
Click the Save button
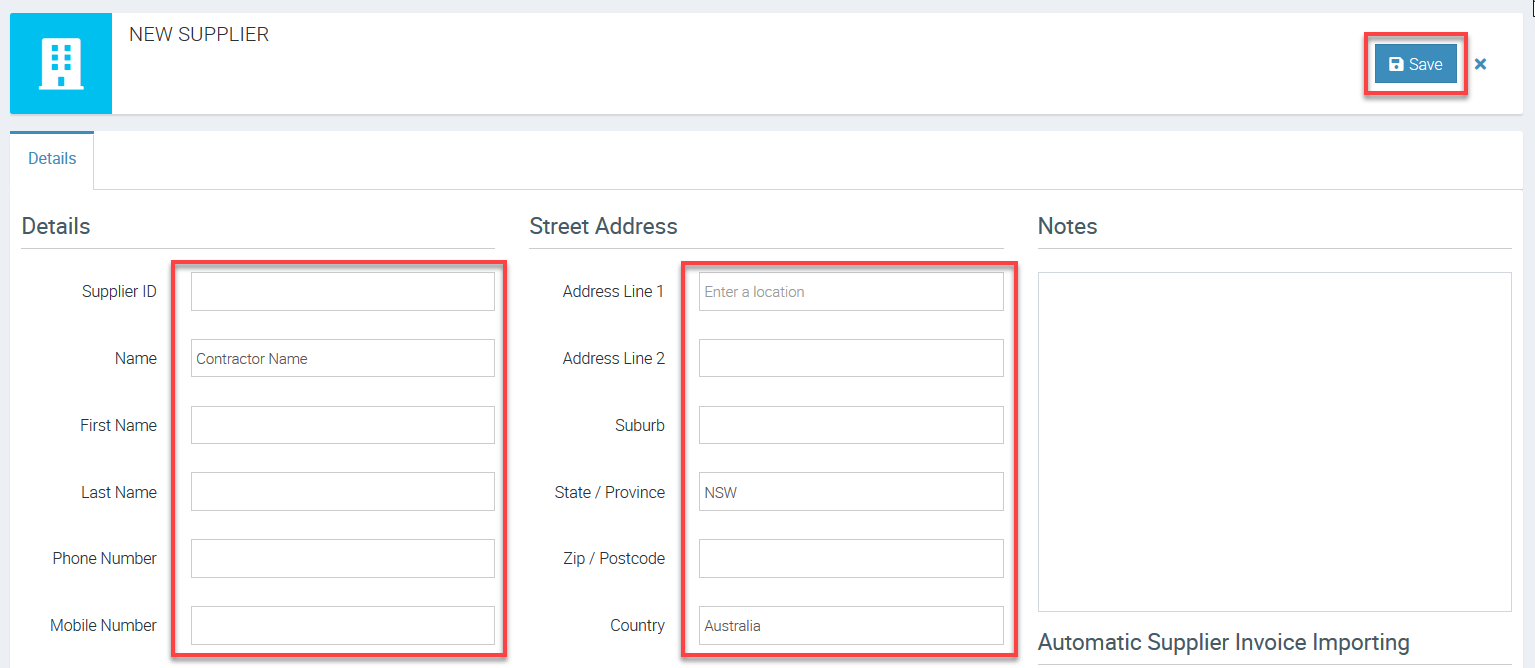(x=1415, y=64)
